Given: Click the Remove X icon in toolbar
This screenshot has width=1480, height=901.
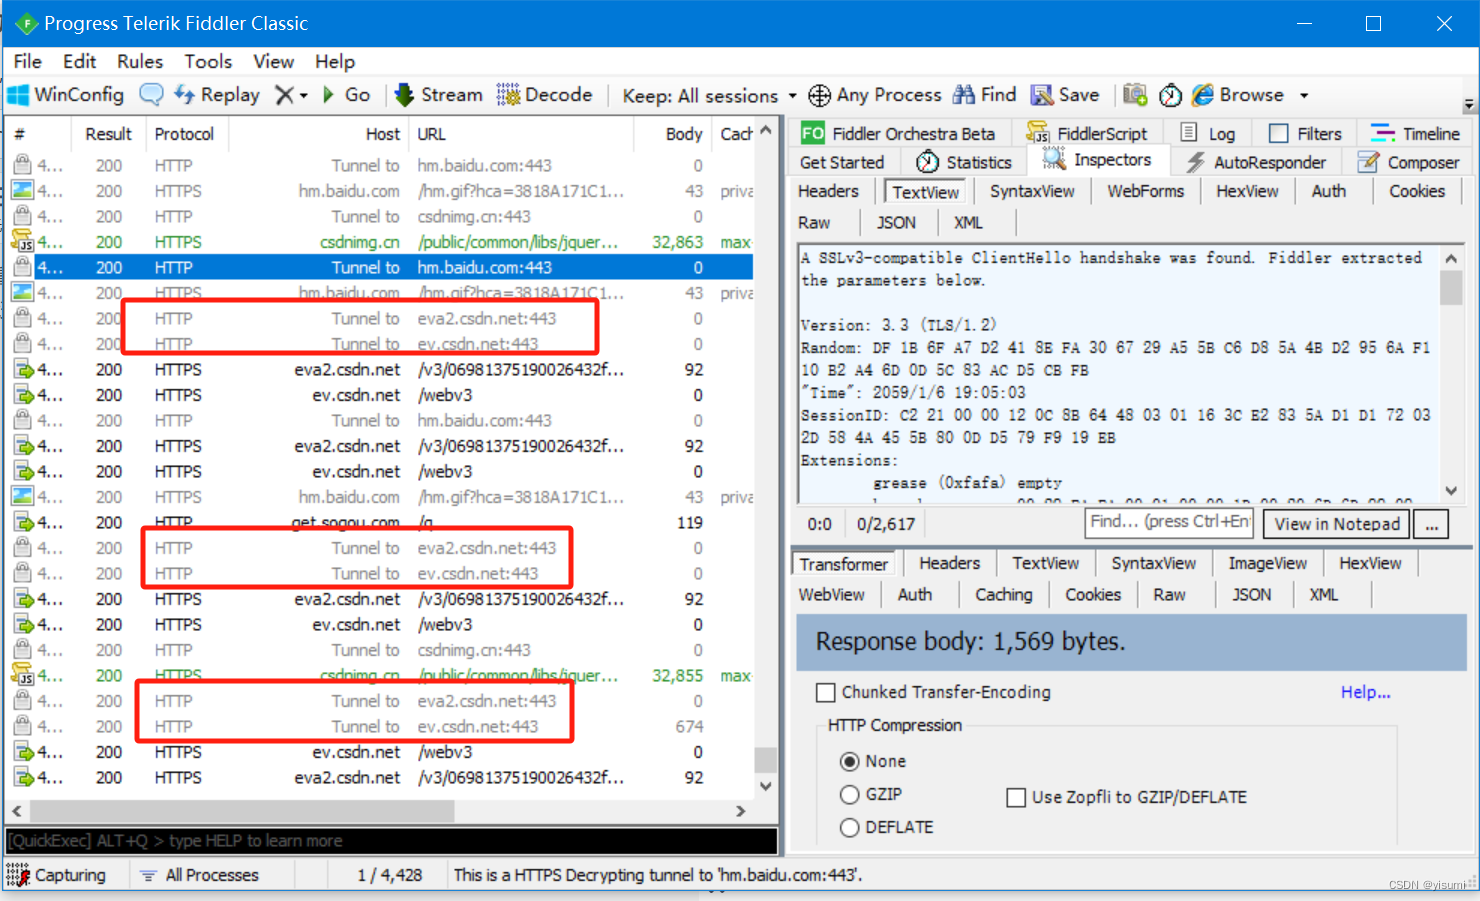Looking at the screenshot, I should pyautogui.click(x=285, y=95).
